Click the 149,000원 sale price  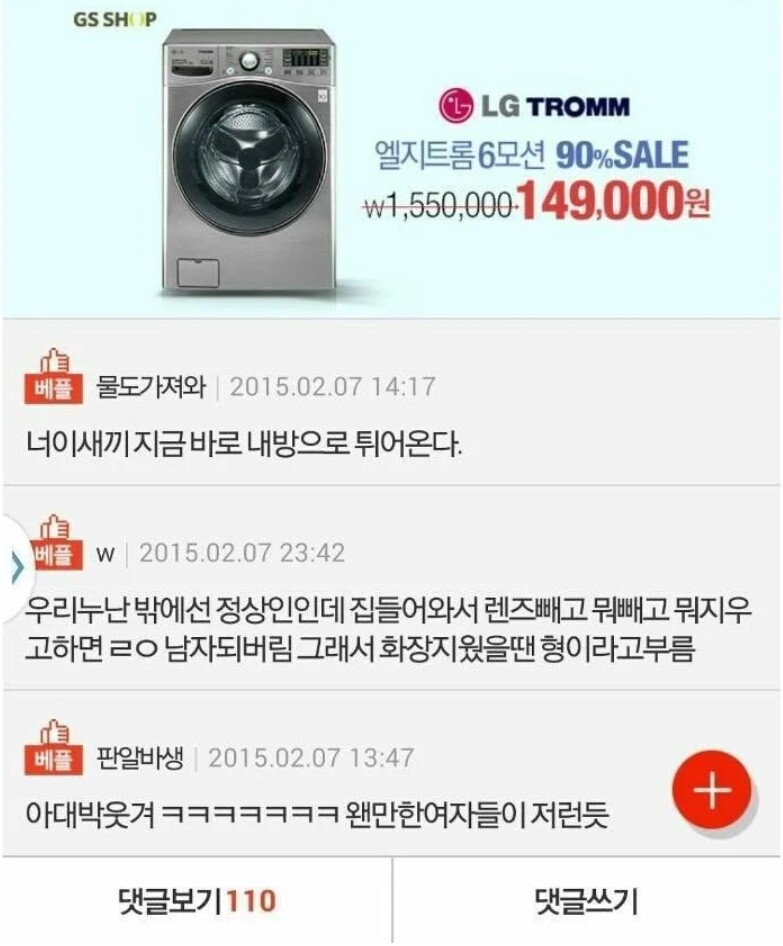(x=613, y=202)
